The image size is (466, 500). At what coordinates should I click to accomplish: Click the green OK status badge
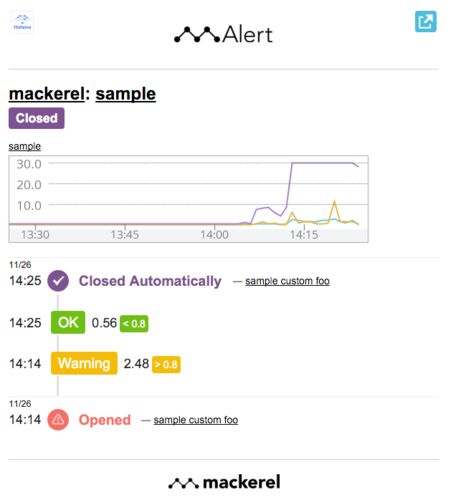[68, 322]
